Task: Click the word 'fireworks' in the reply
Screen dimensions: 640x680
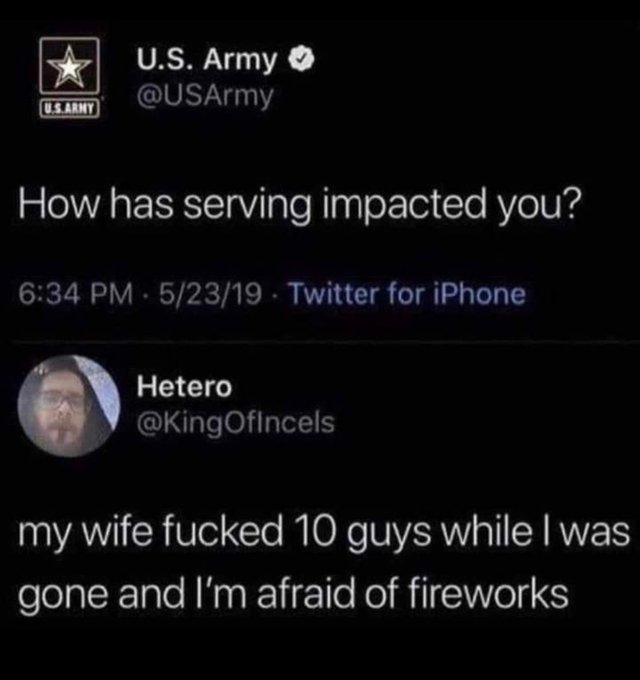Action: pyautogui.click(x=489, y=594)
